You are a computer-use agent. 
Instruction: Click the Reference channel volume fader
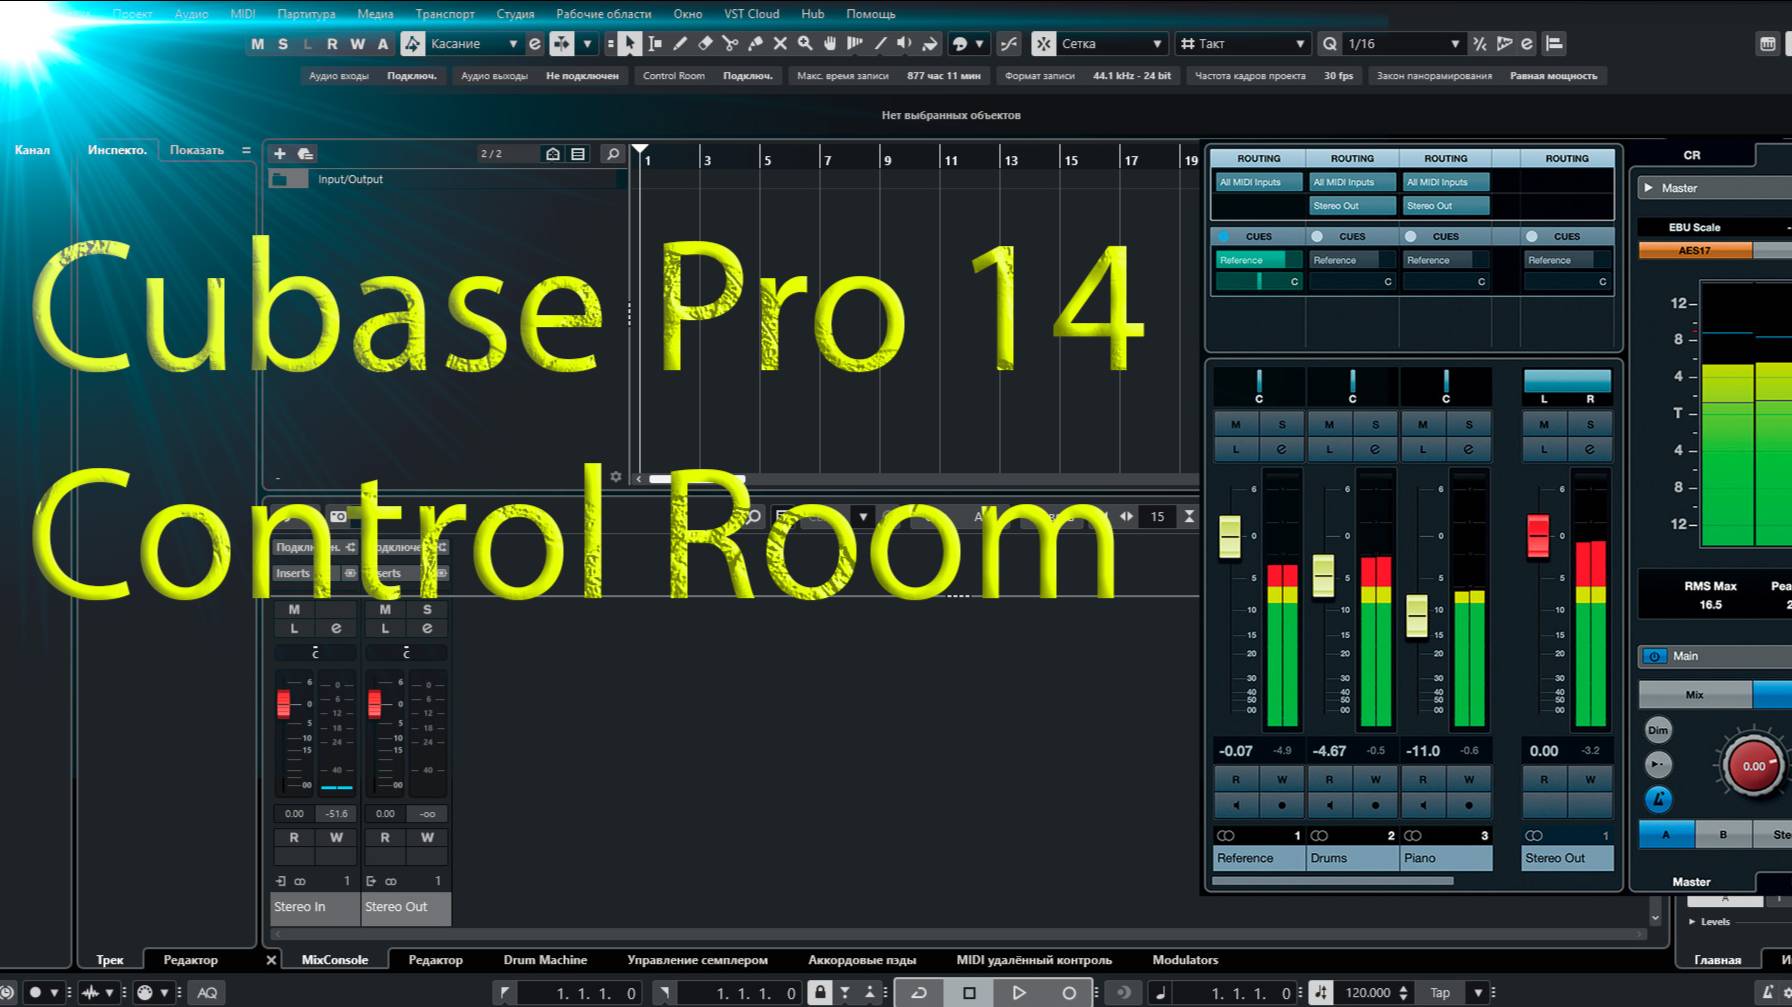1229,537
